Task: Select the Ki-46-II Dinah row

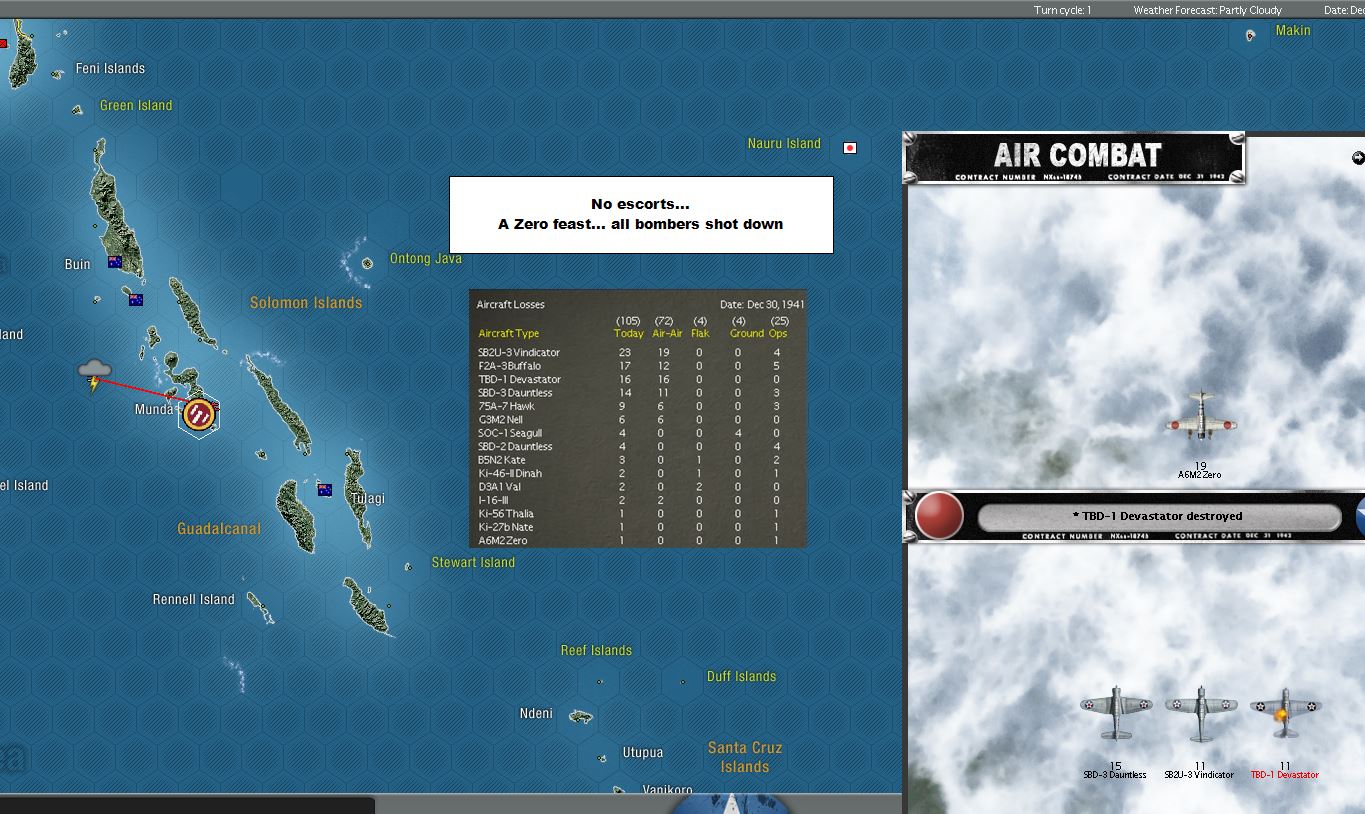Action: pyautogui.click(x=638, y=473)
